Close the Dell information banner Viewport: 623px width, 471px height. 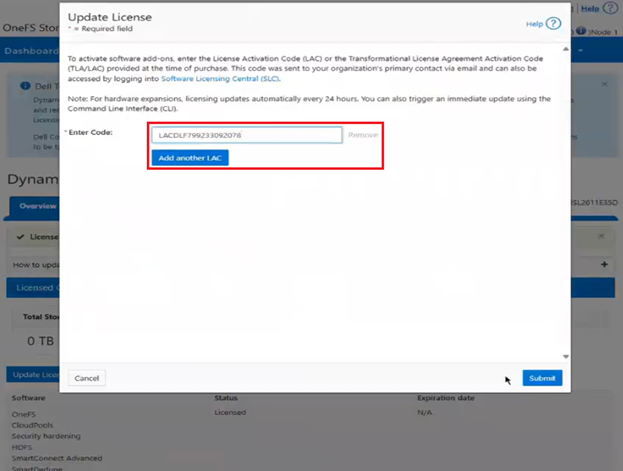pyautogui.click(x=604, y=85)
